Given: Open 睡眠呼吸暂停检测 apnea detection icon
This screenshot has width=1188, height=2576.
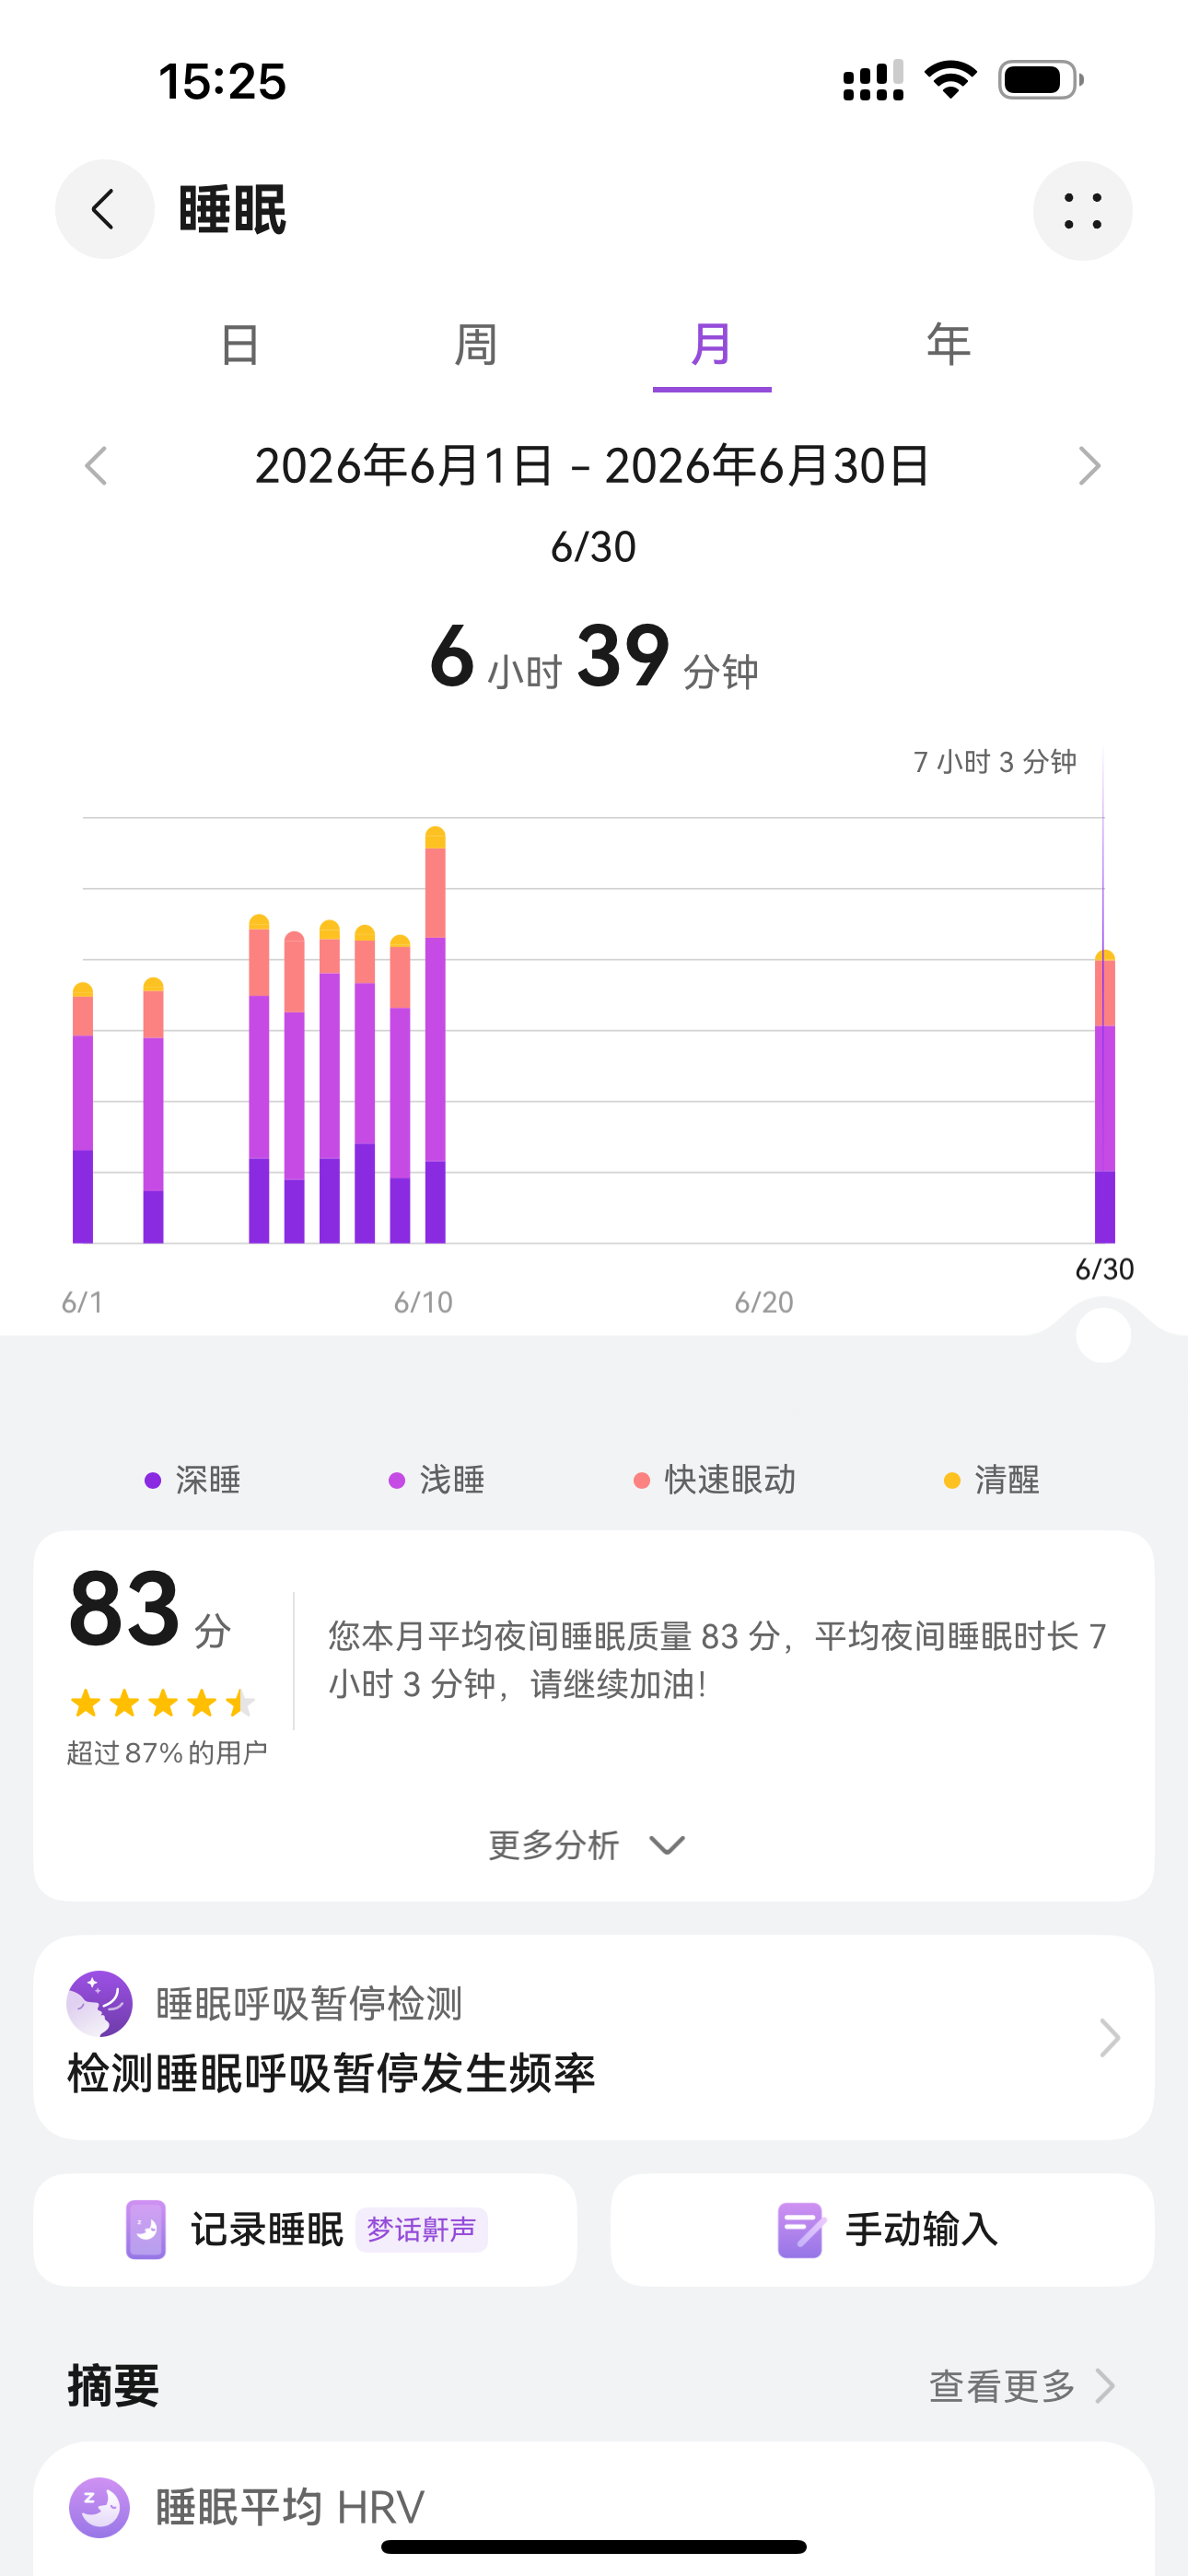Looking at the screenshot, I should tap(99, 2004).
